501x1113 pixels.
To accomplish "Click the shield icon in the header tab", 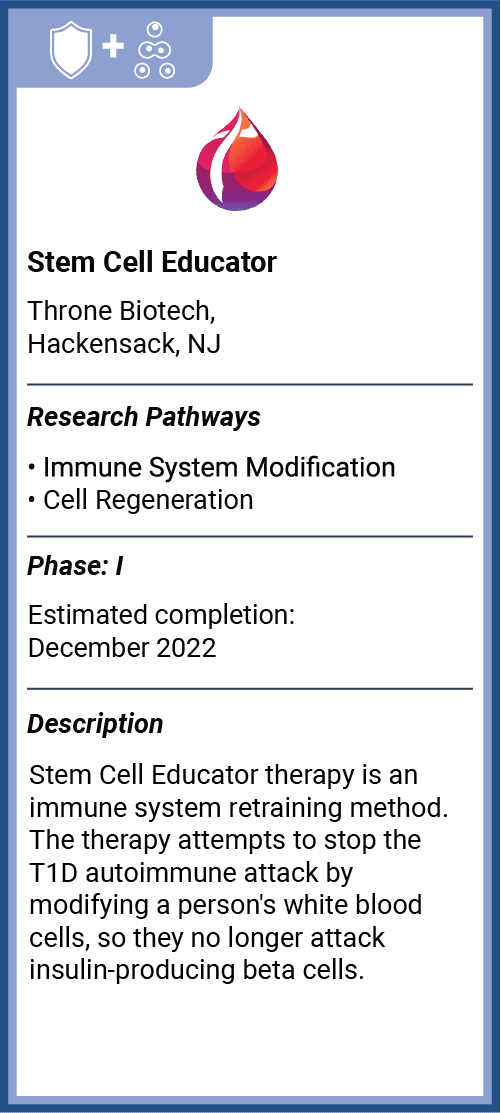I will 72,48.
